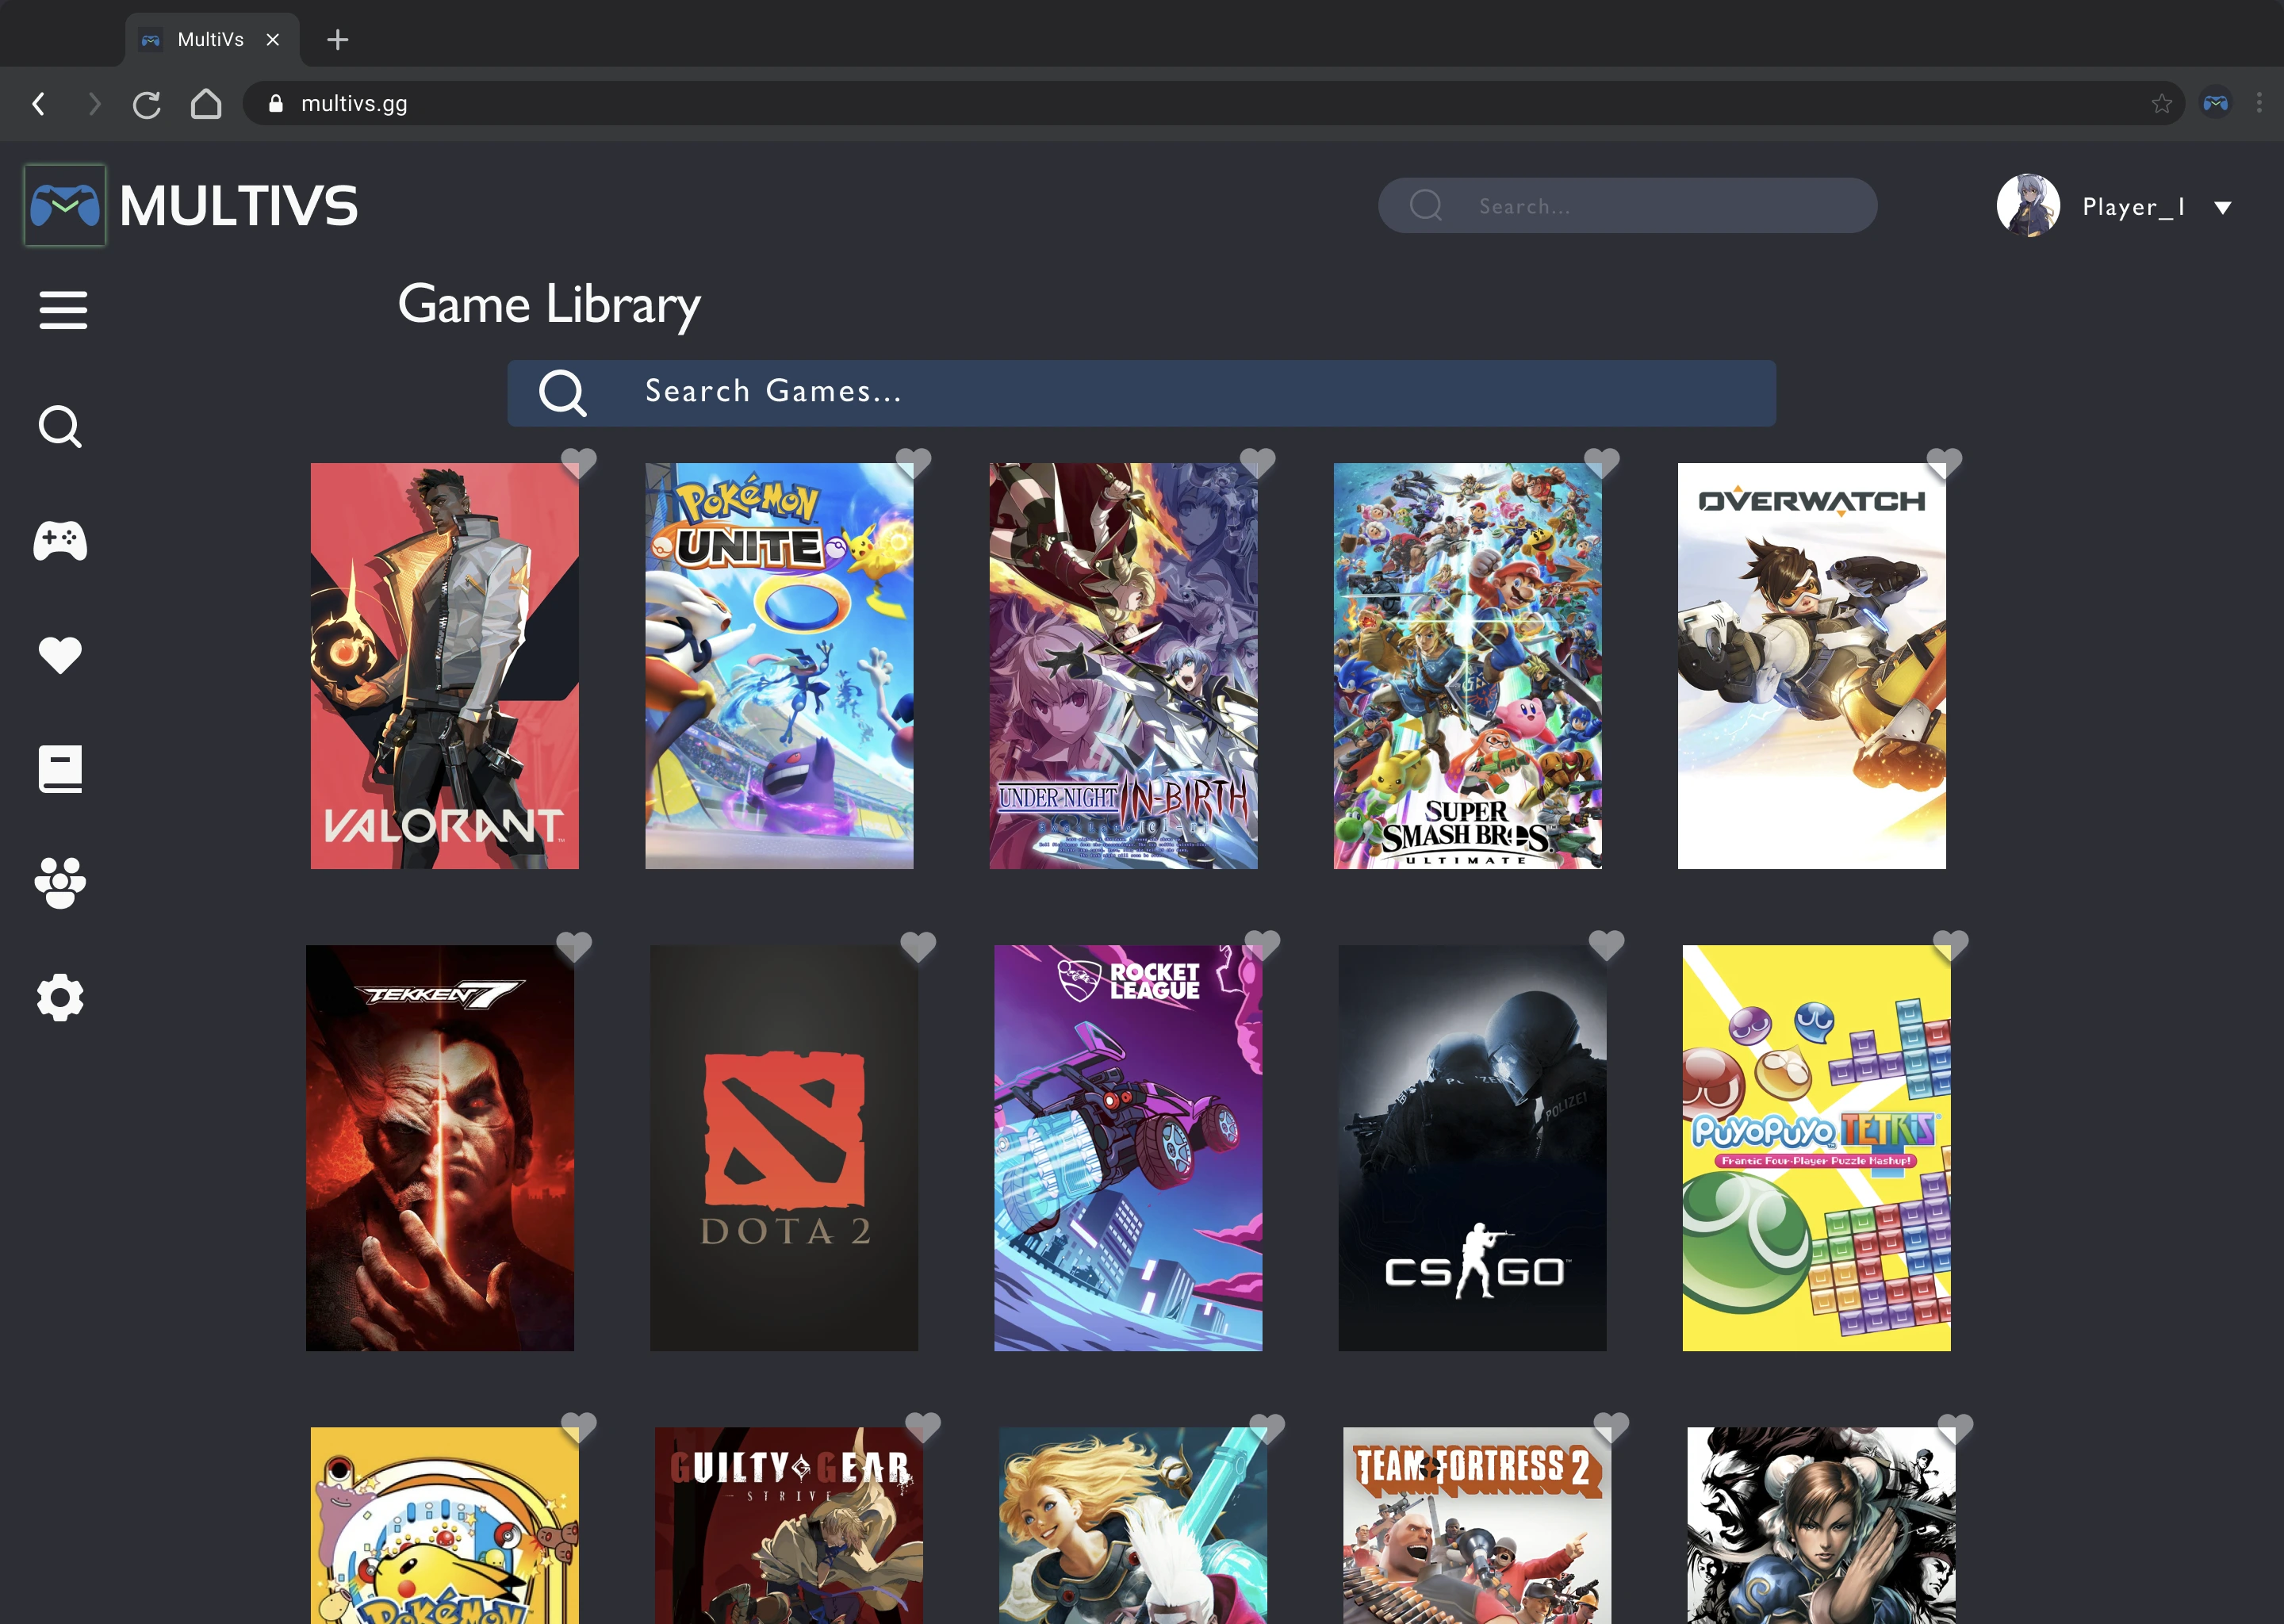Click the MultiVs extension icon in the browser toolbar
The image size is (2284, 1624).
2216,103
